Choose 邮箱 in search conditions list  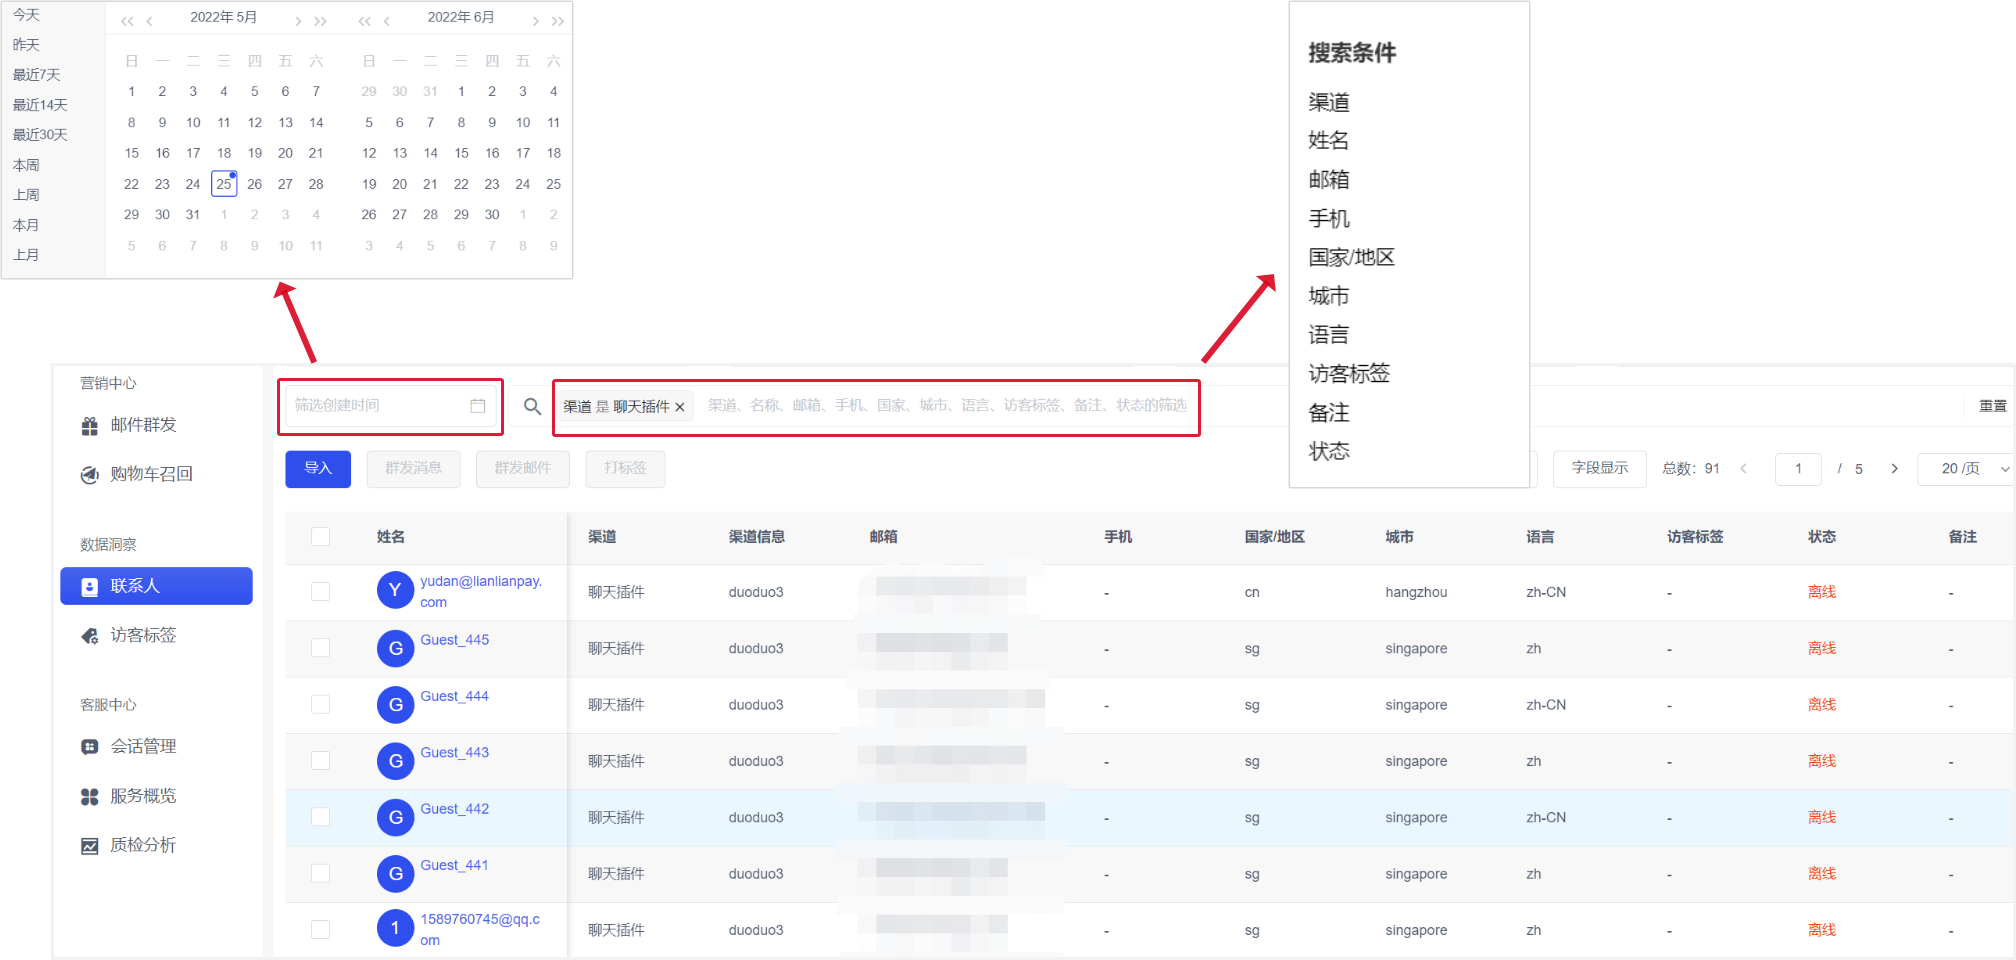(1329, 180)
